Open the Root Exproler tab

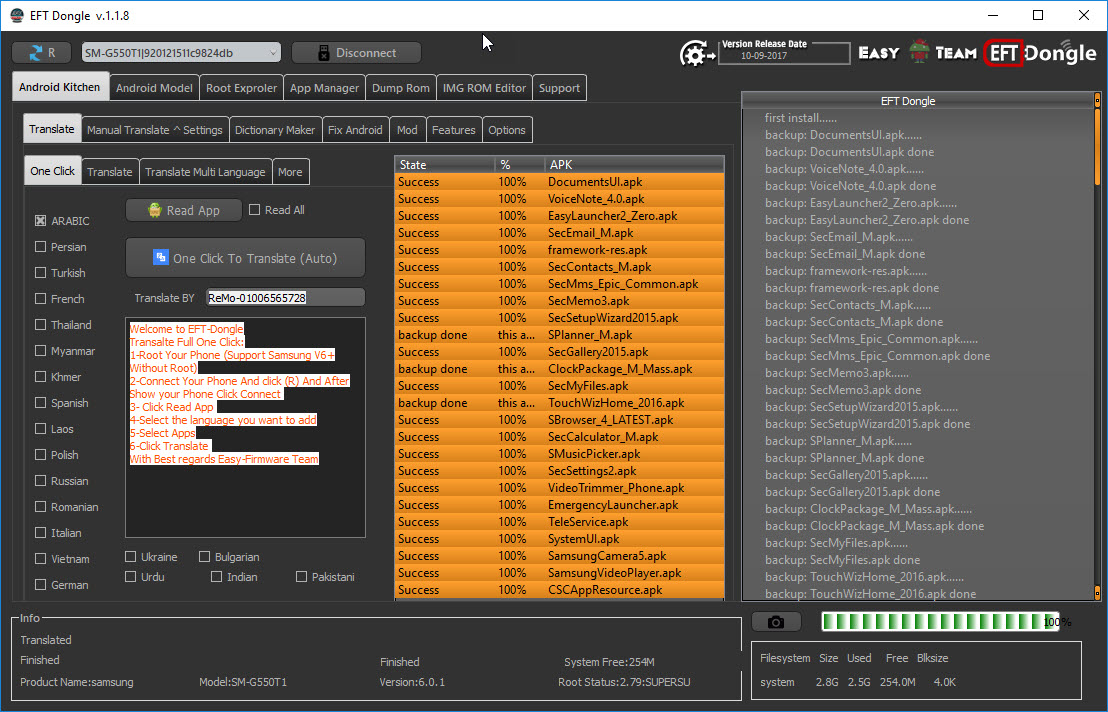pyautogui.click(x=241, y=88)
